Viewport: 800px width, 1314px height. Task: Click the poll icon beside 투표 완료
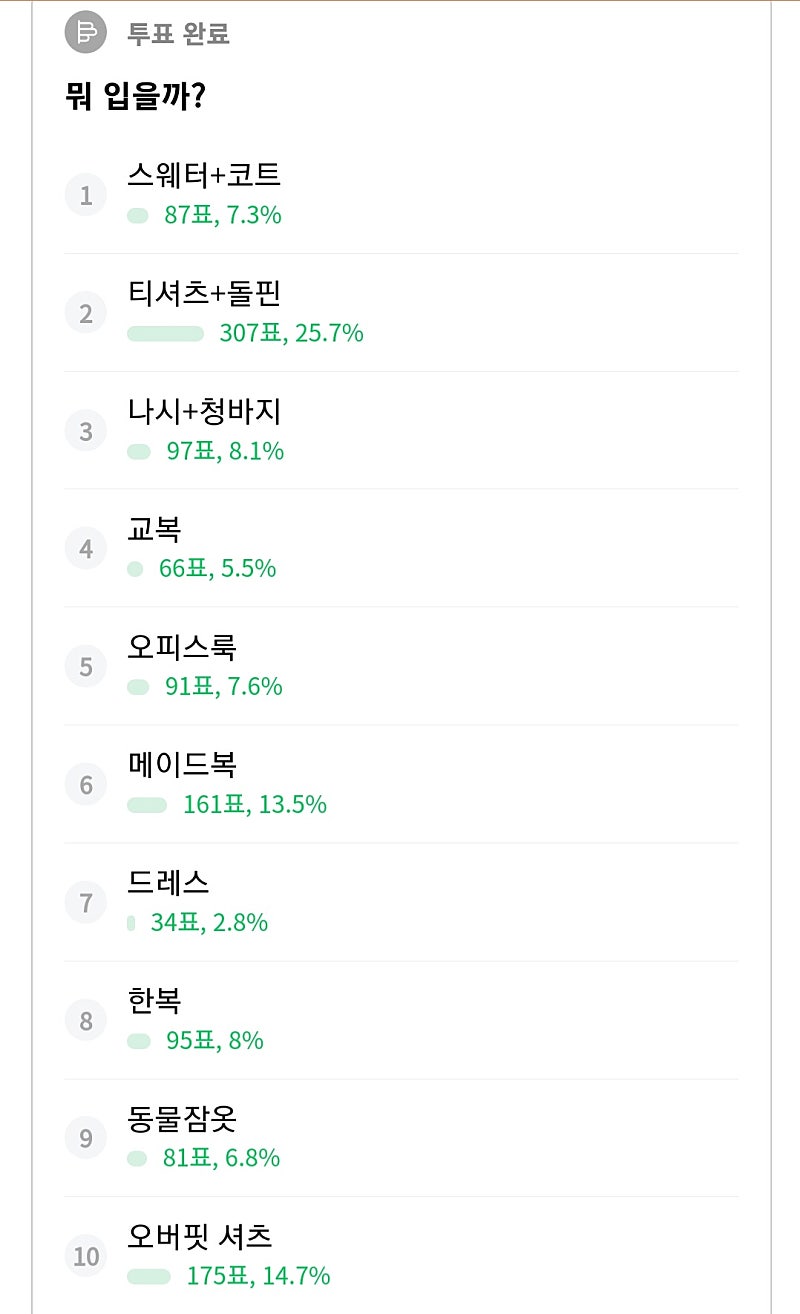pyautogui.click(x=85, y=33)
